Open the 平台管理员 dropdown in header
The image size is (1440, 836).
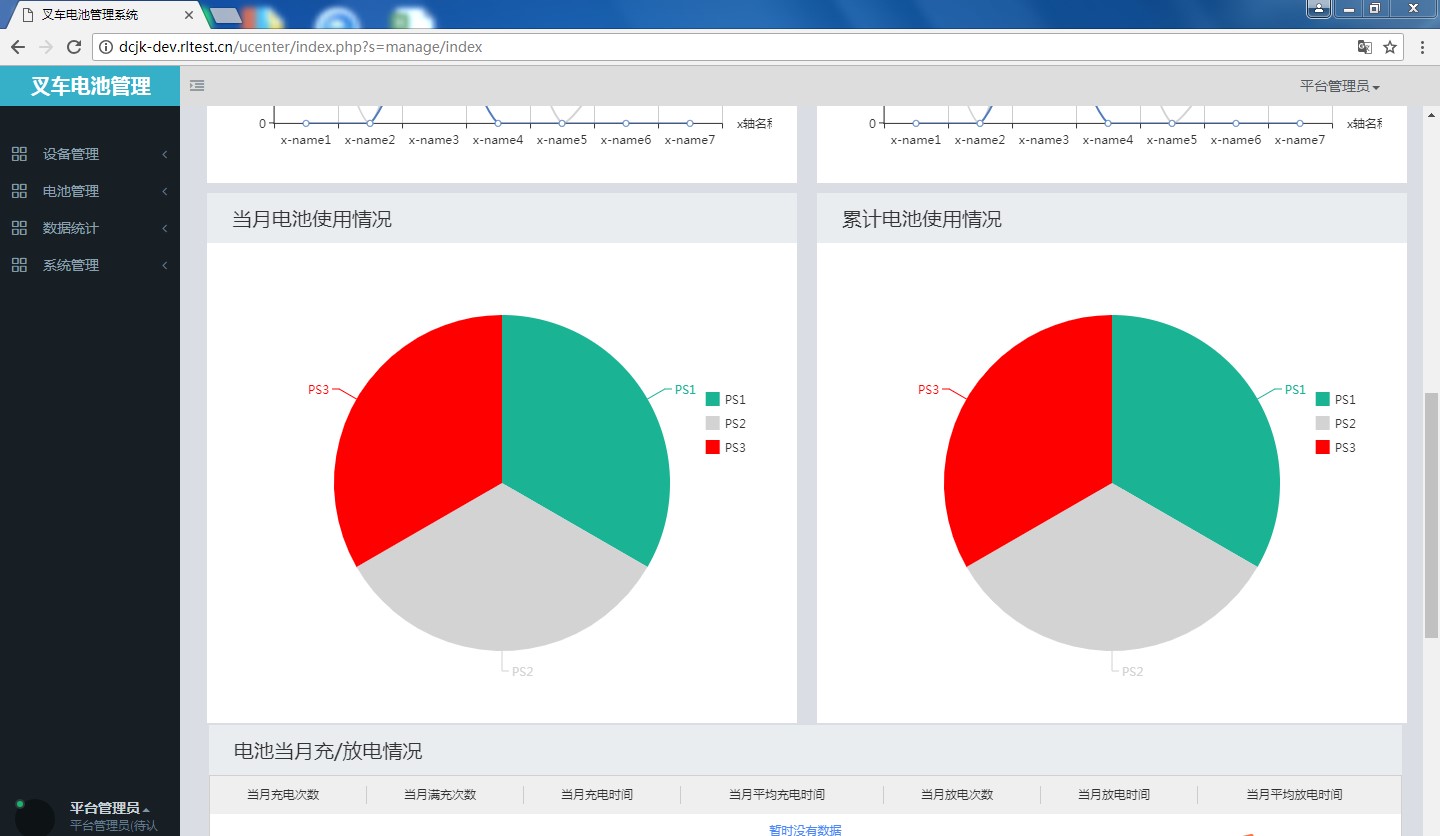1339,86
